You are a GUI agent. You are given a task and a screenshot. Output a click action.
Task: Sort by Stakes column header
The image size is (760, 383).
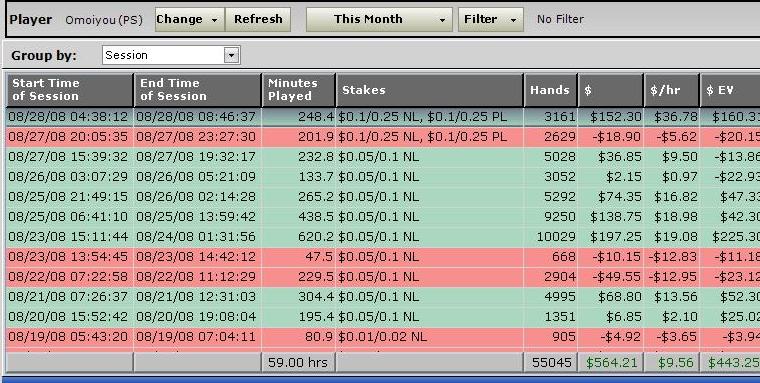pos(429,90)
